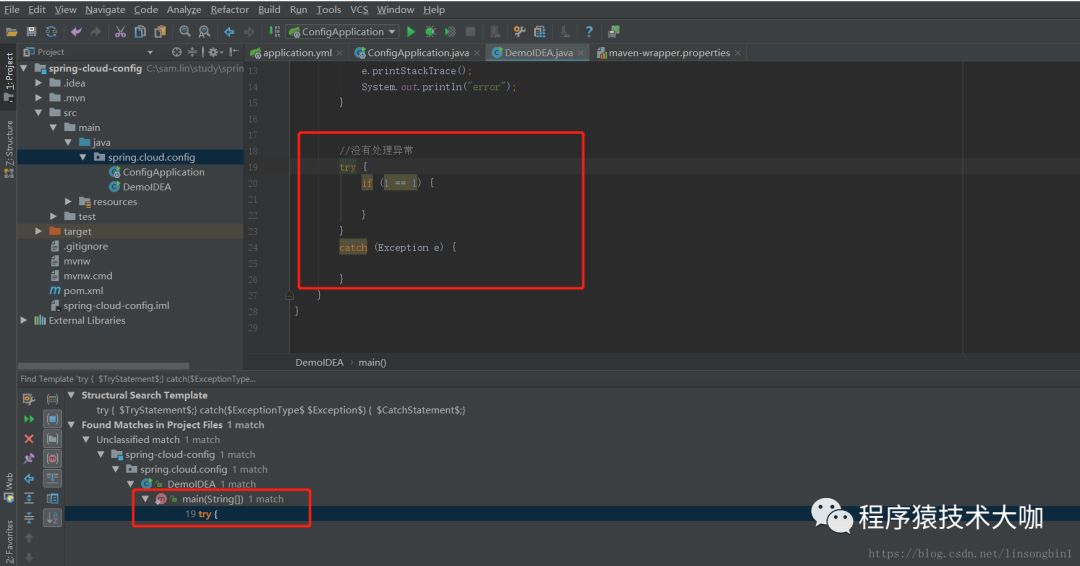Toggle preview usages in Find panel
The image size is (1080, 566).
52,498
